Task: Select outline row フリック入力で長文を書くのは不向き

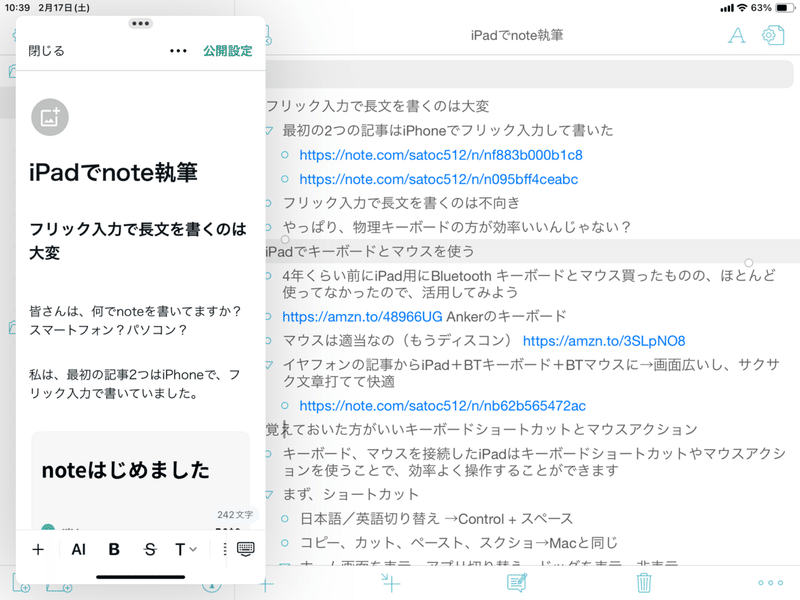Action: tap(401, 203)
